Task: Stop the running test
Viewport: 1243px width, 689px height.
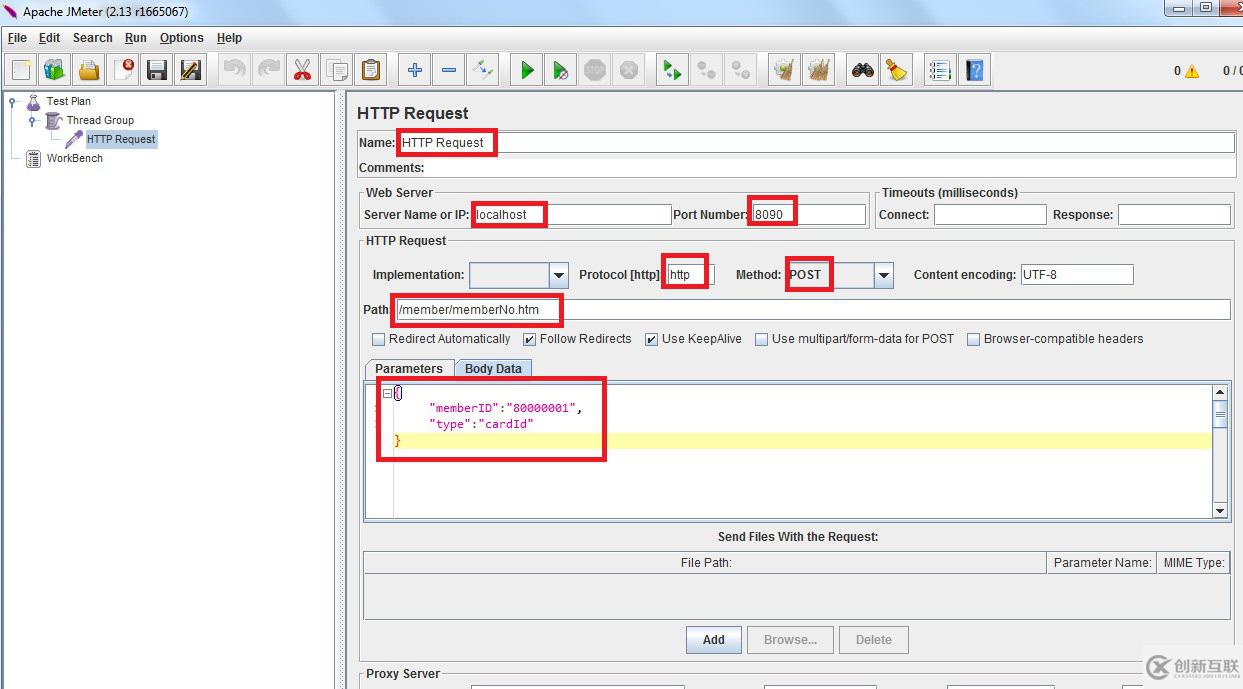Action: 595,70
